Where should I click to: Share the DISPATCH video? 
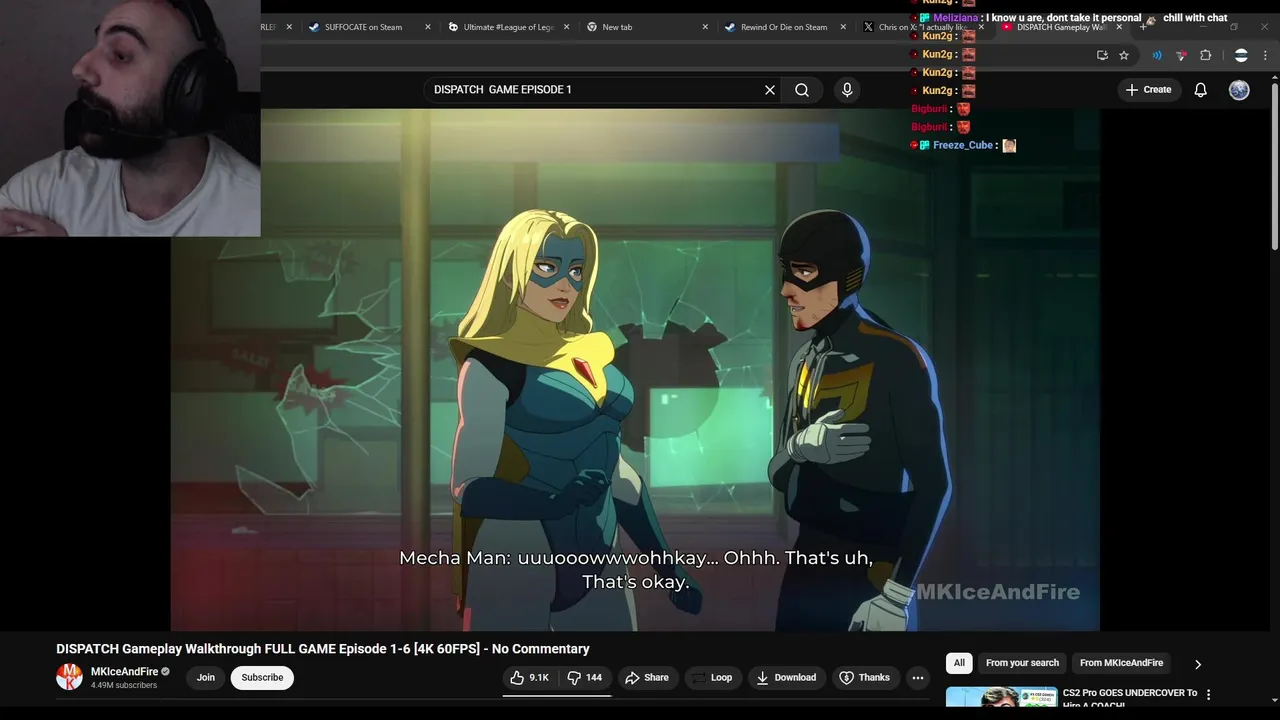pos(647,678)
